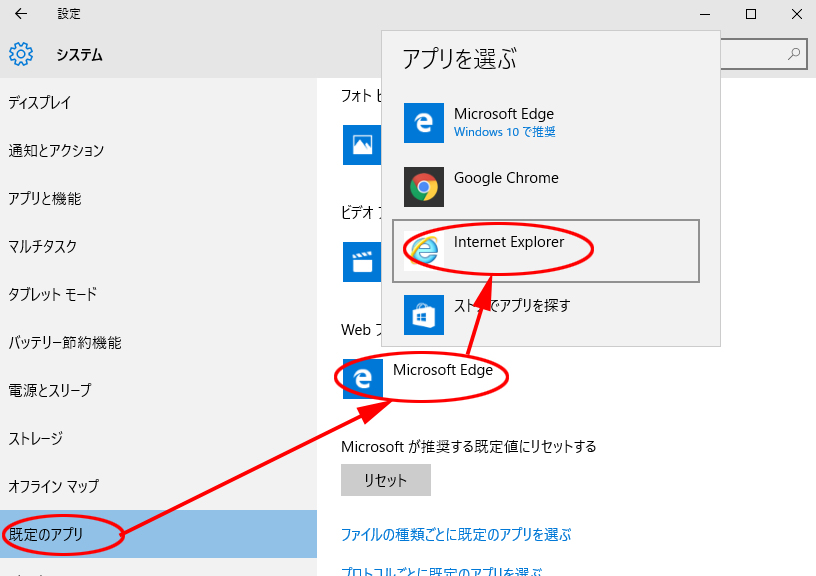Select ストレージ in sidebar

coord(158,438)
